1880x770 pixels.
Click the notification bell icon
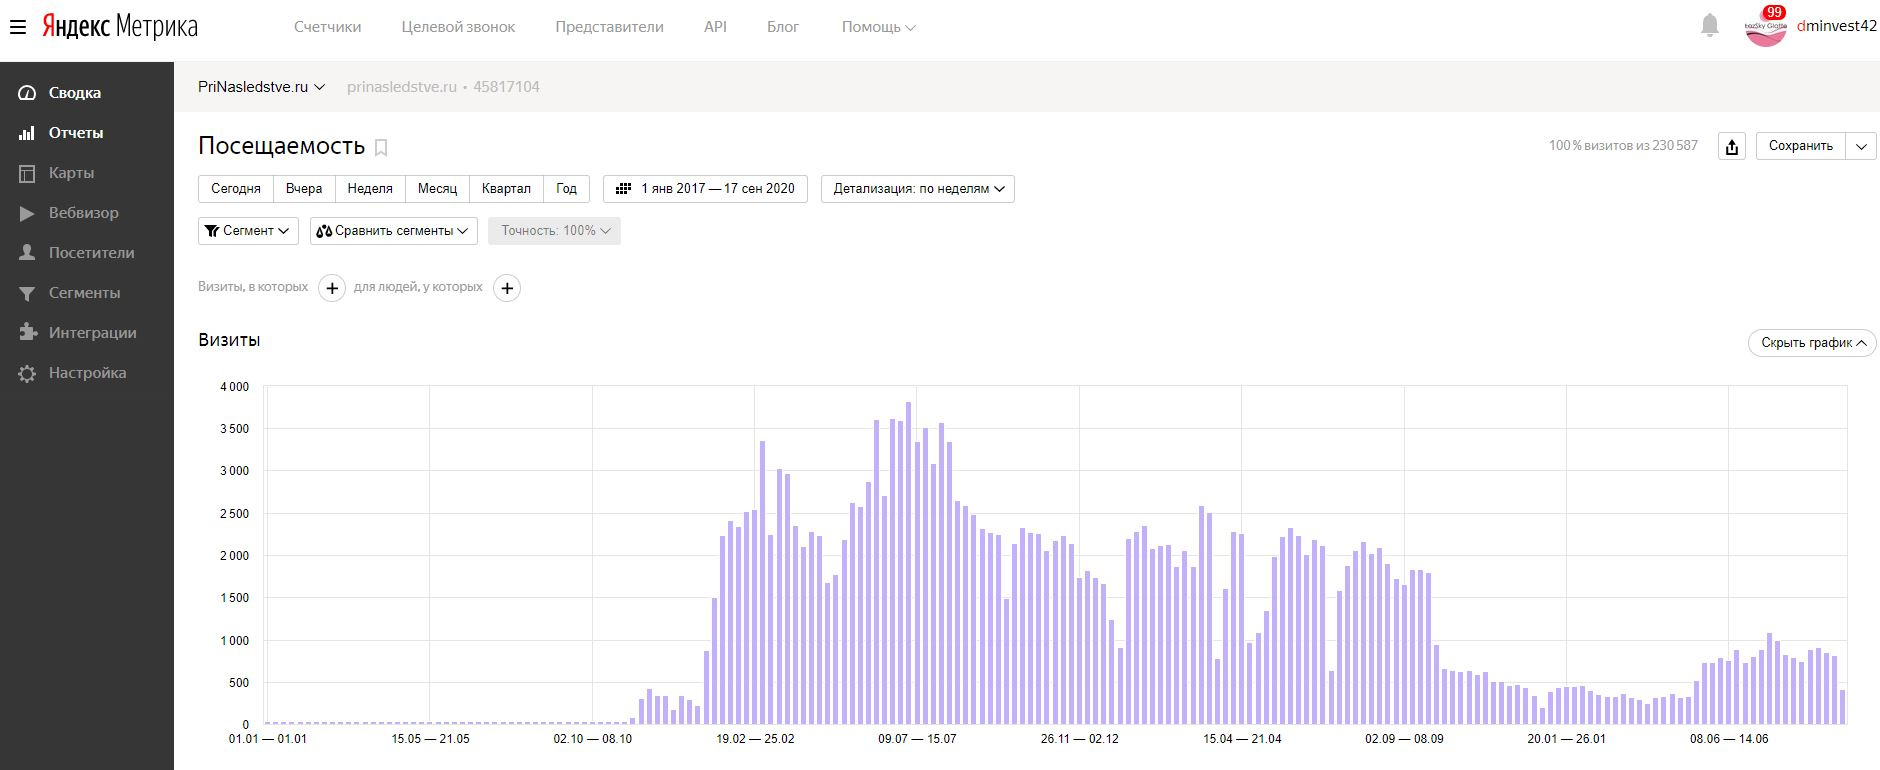(1710, 26)
